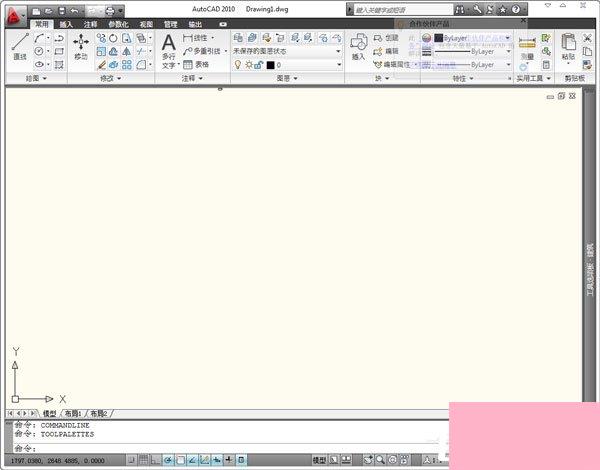Toggle Polar tracking in status bar
Screen dimensions: 600x470
click(x=168, y=460)
